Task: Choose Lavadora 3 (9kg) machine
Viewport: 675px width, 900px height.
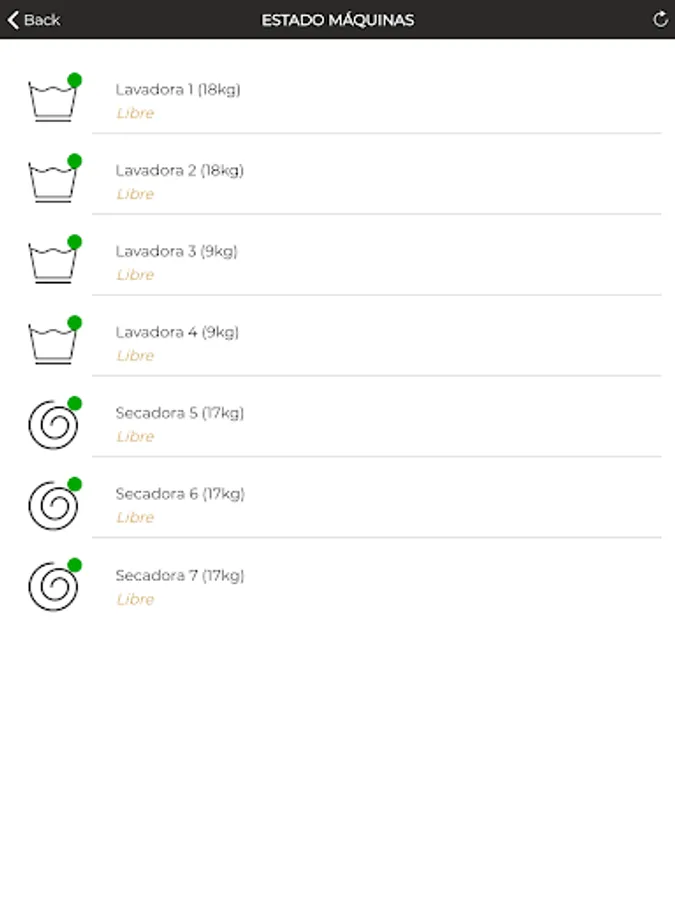Action: tap(338, 255)
